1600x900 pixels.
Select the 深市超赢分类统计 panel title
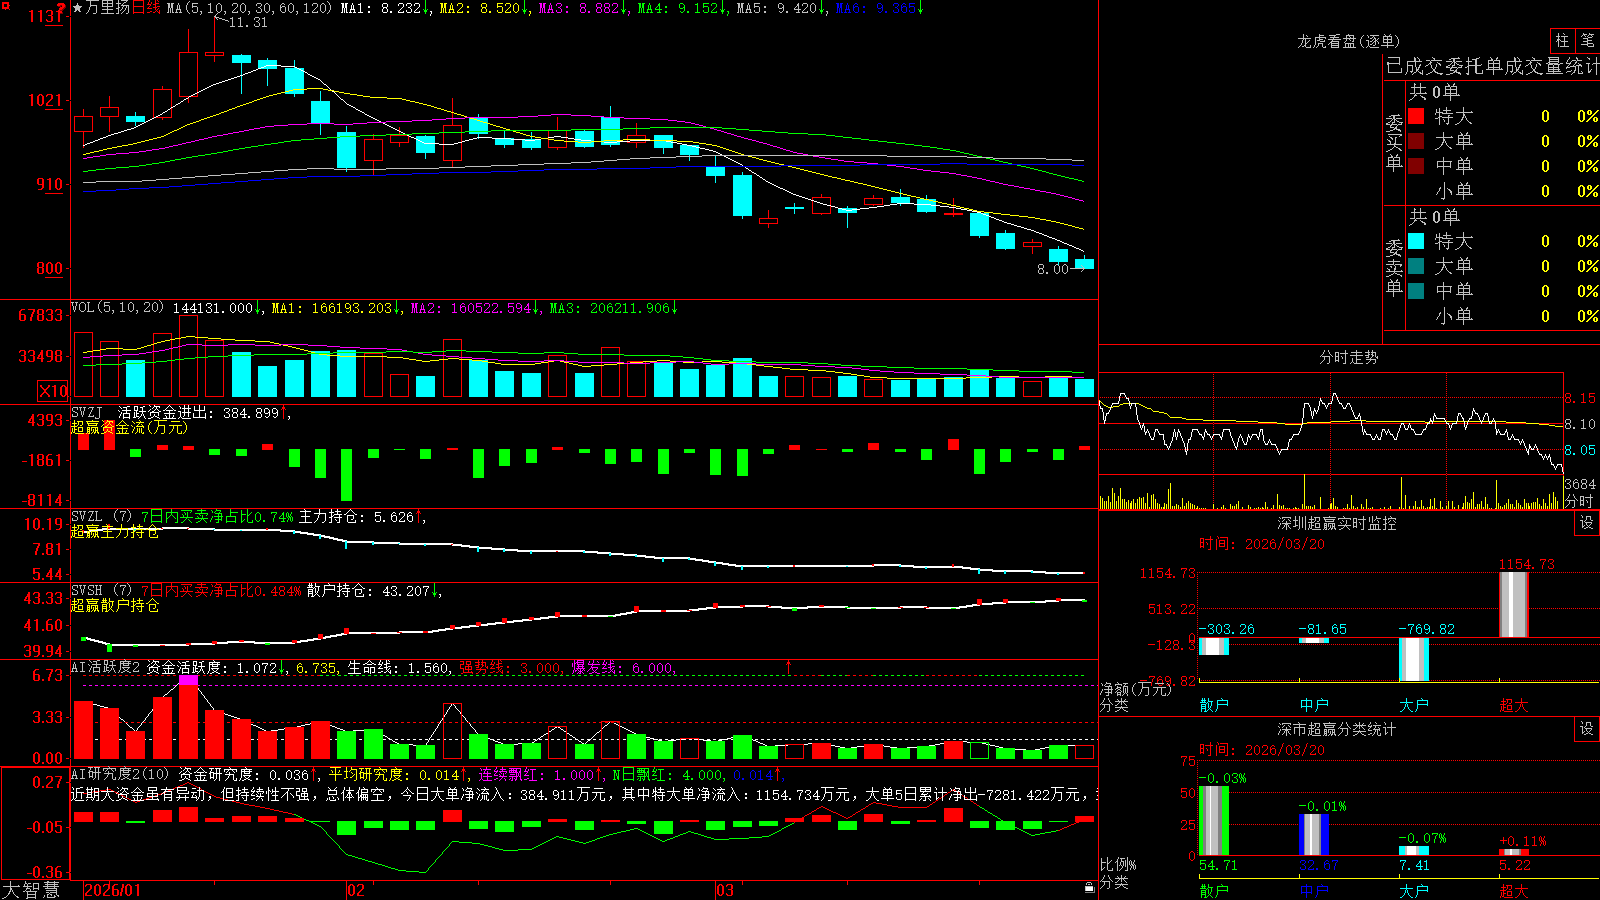1336,729
